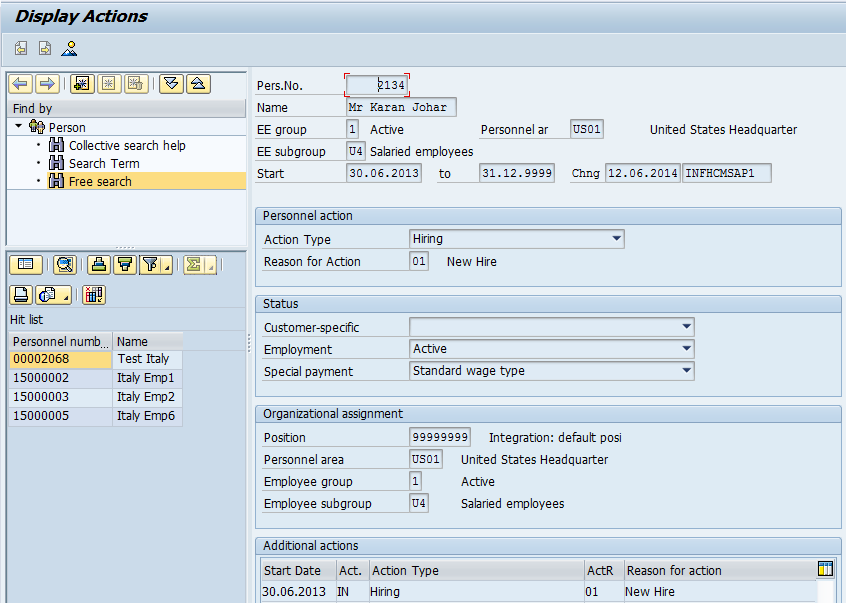This screenshot has width=846, height=603.
Task: Select Search Term in Find by tree
Action: click(104, 163)
